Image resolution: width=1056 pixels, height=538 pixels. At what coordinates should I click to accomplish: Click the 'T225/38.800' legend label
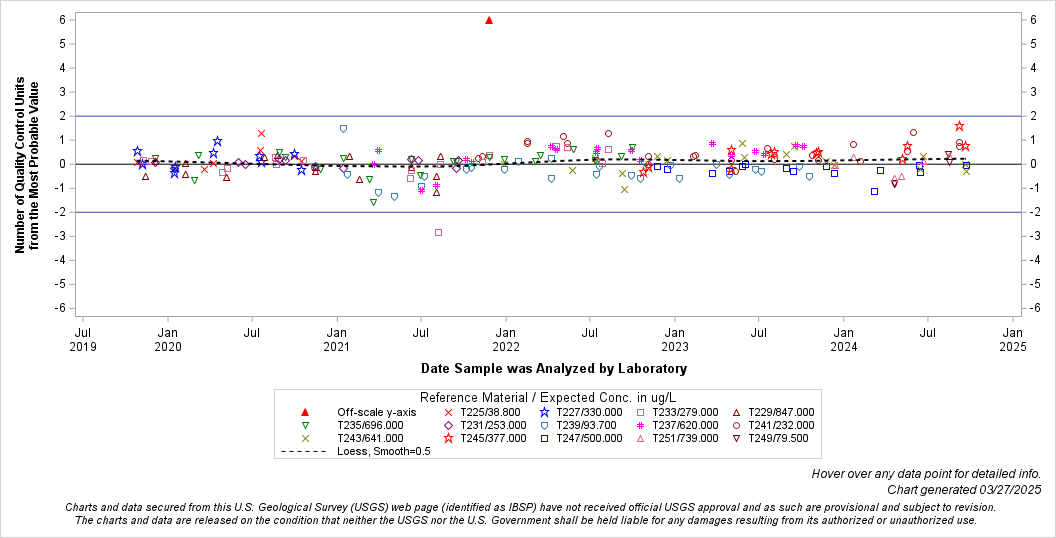point(490,412)
